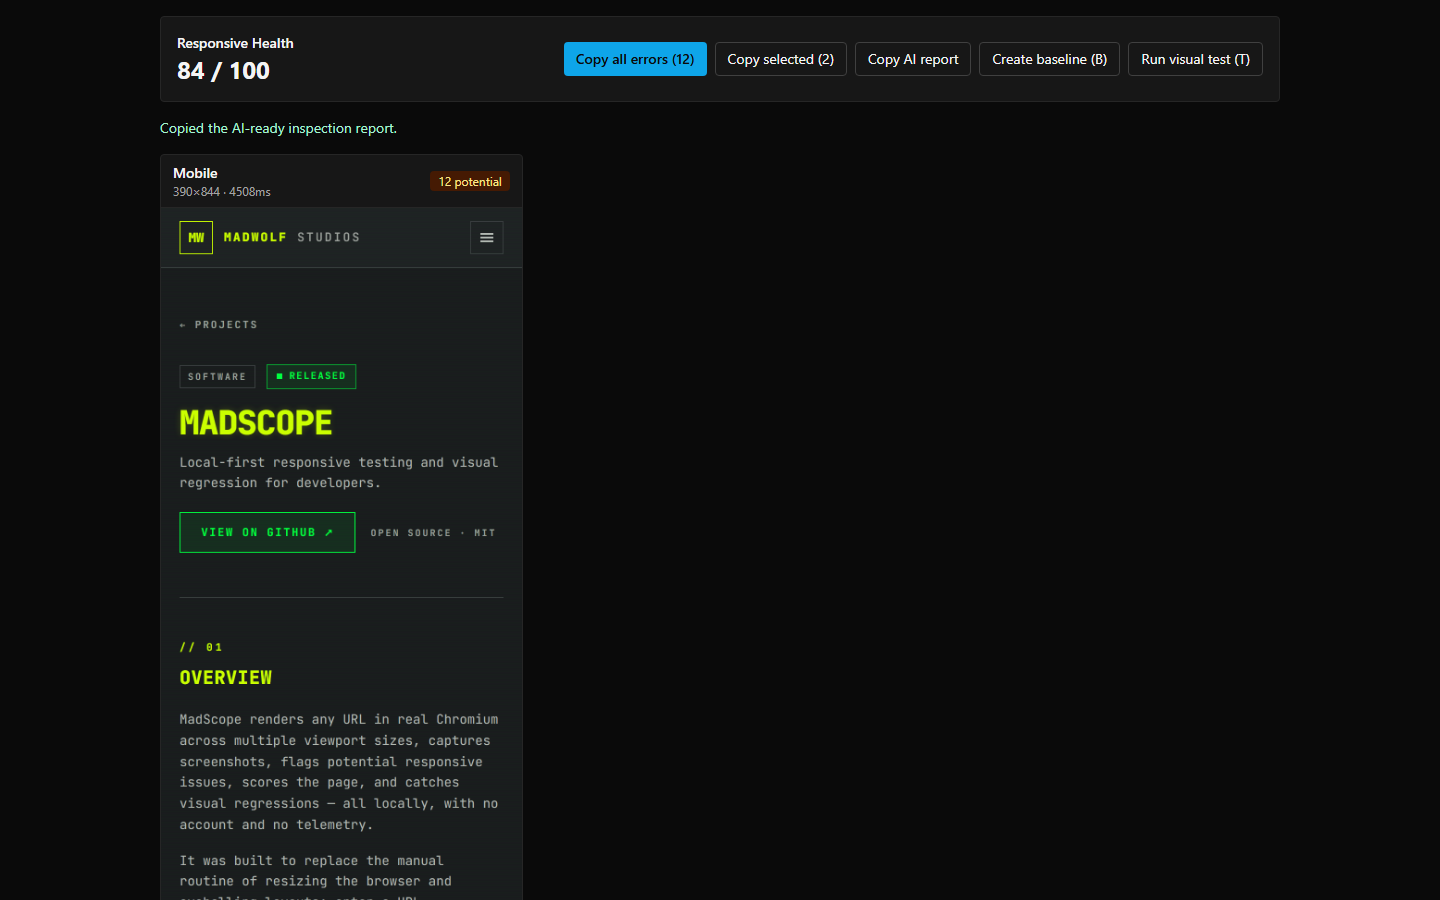
Task: Select the Released status tag
Action: [311, 376]
